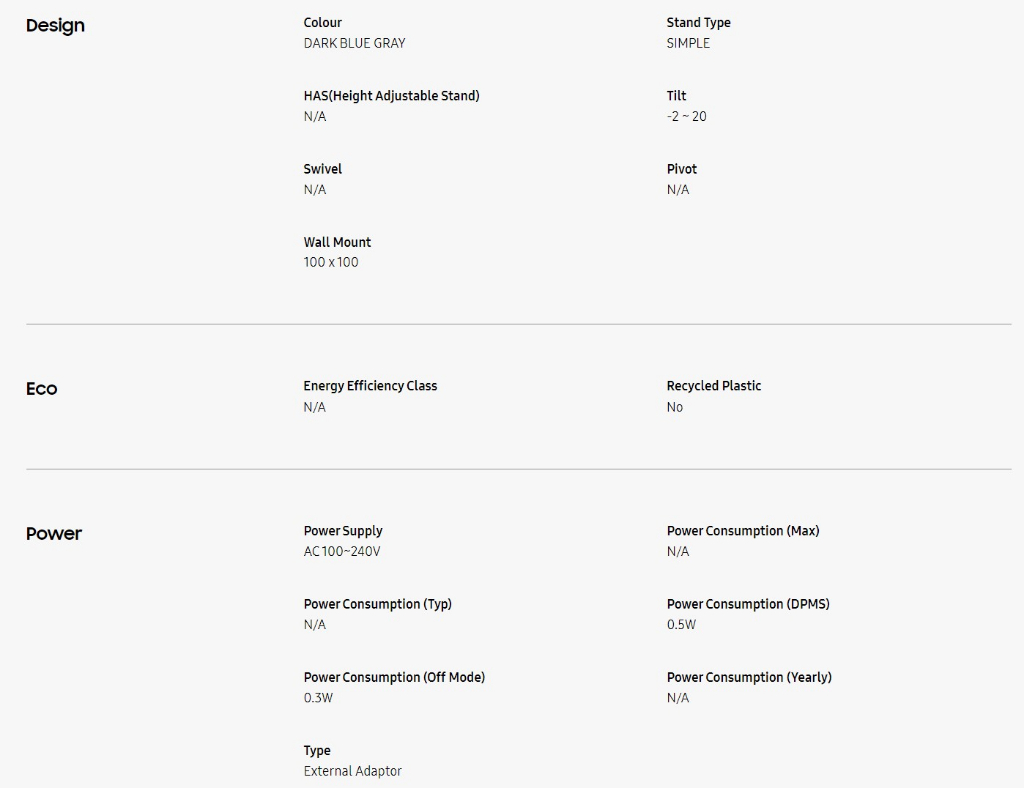Screen dimensions: 1024x788
Task: Click the Stand Type label
Action: point(699,22)
